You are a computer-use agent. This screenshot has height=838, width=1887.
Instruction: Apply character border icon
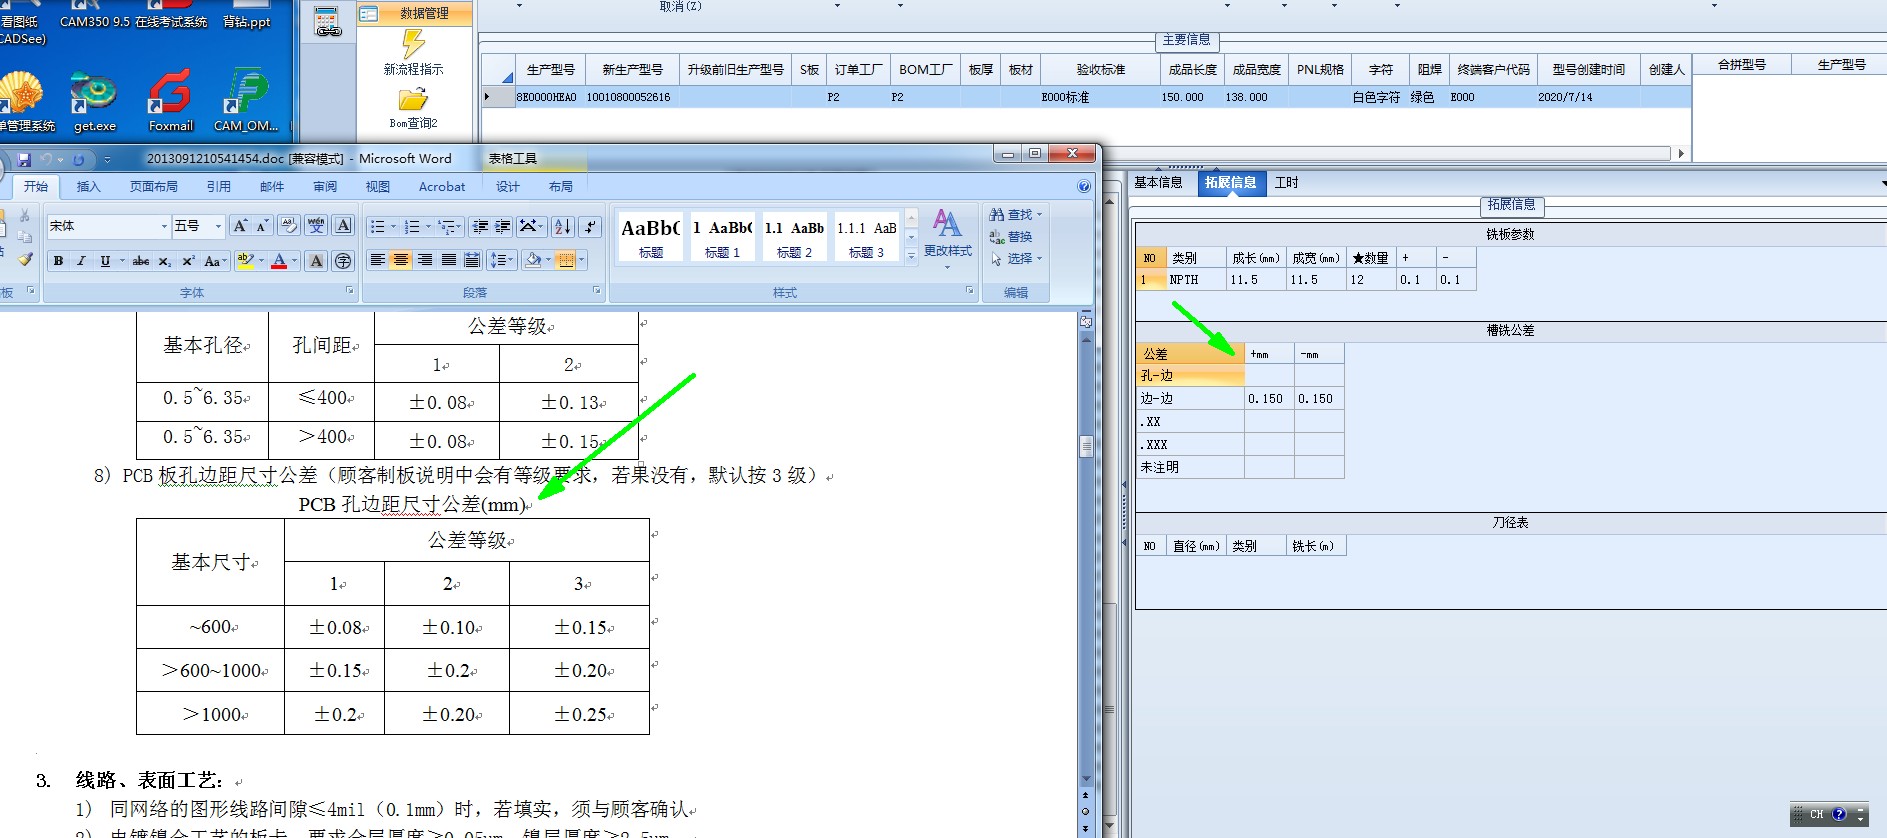(x=343, y=226)
